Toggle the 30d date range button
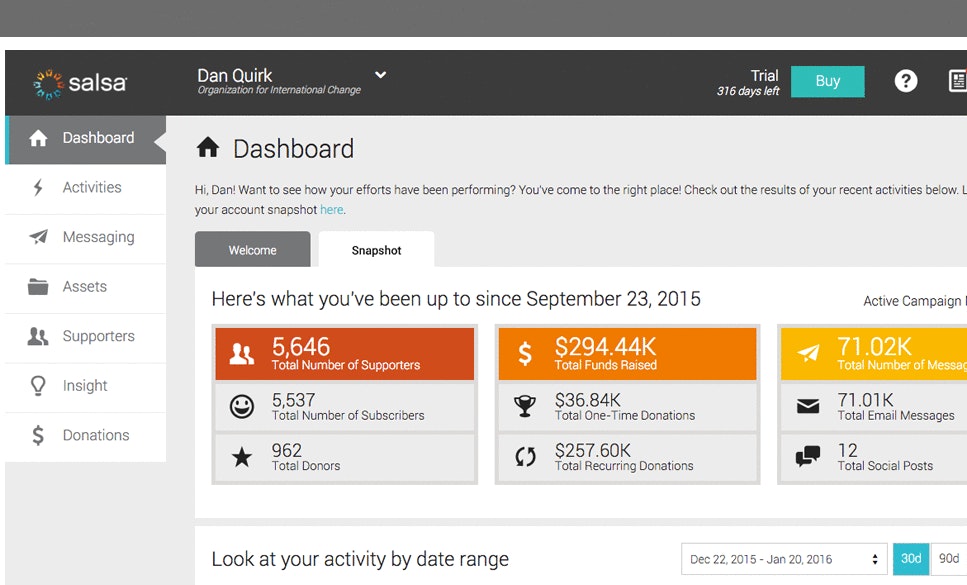The height and width of the screenshot is (585, 967). coord(910,559)
